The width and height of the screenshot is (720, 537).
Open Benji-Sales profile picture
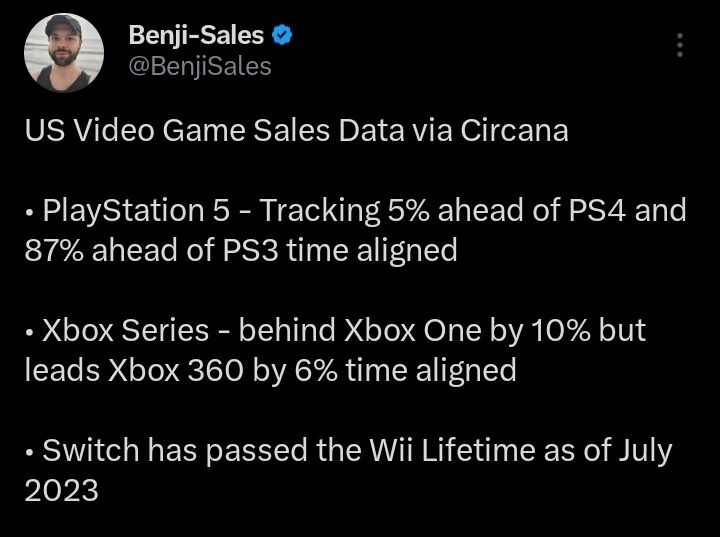(x=64, y=52)
